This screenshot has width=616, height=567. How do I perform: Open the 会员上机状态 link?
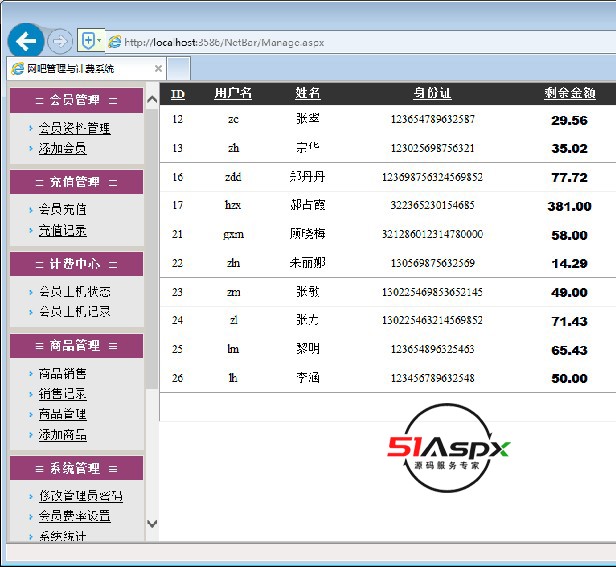pos(74,292)
